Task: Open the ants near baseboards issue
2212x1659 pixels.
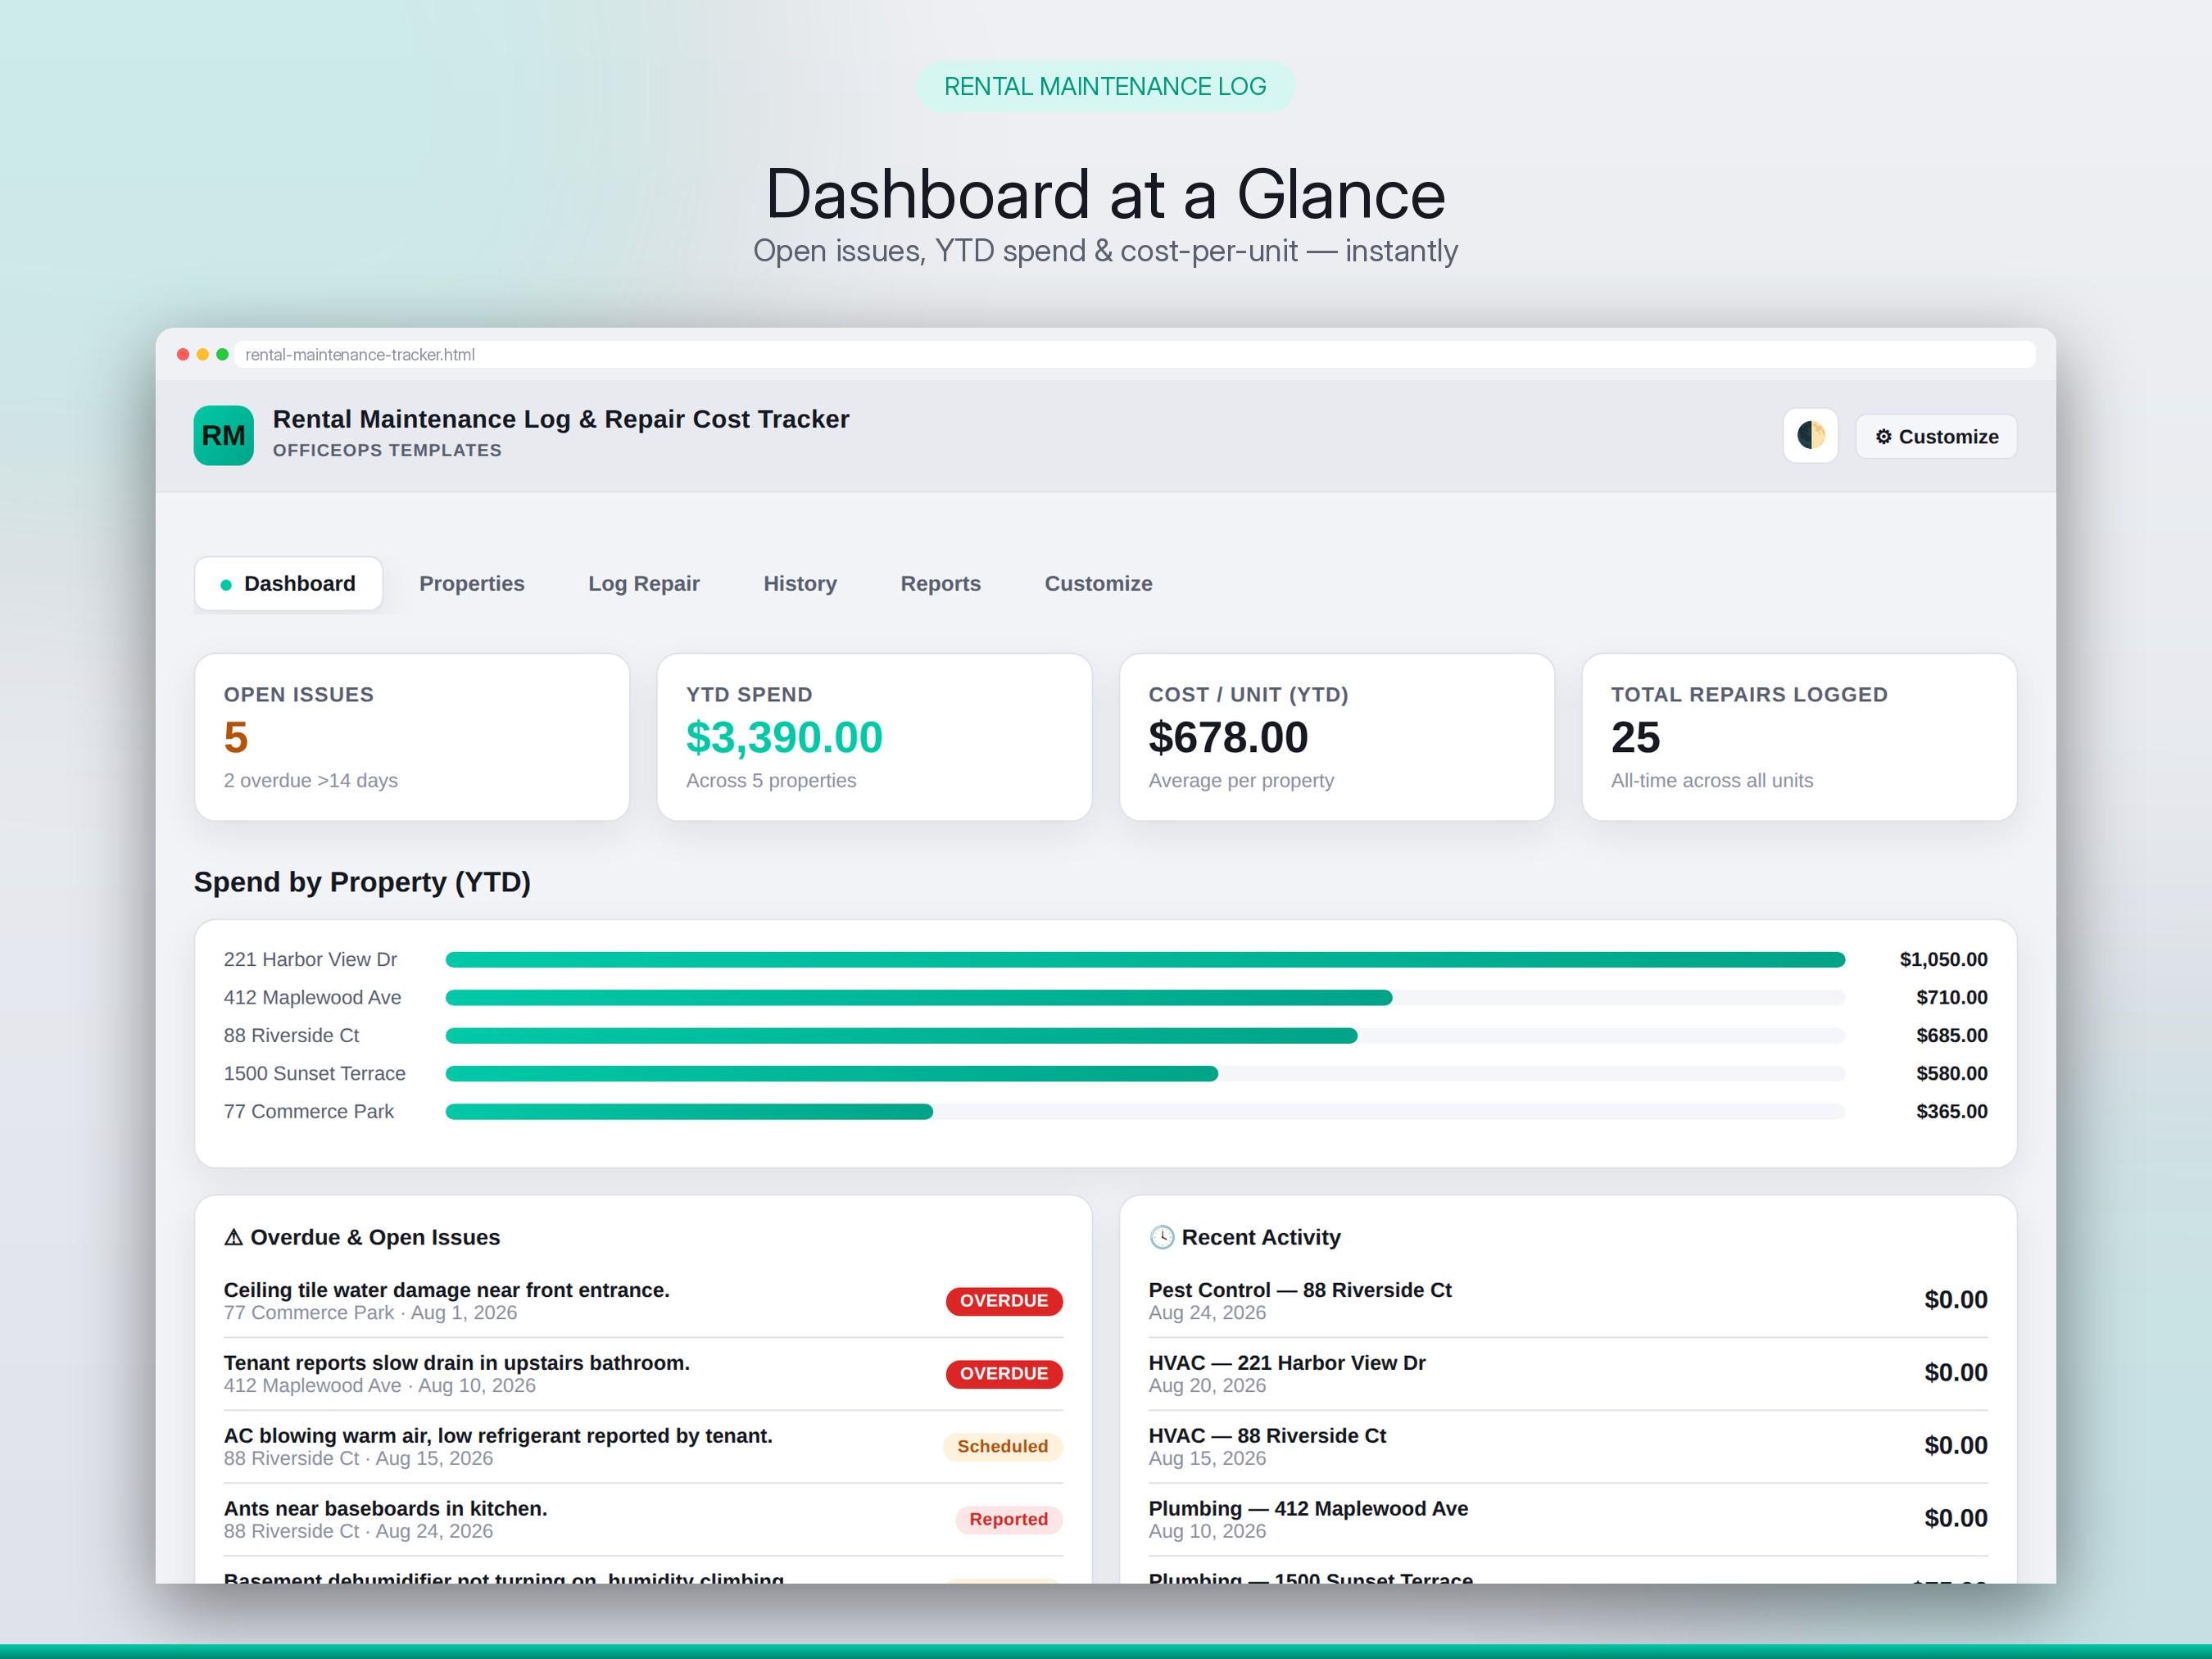Action: (x=643, y=1519)
